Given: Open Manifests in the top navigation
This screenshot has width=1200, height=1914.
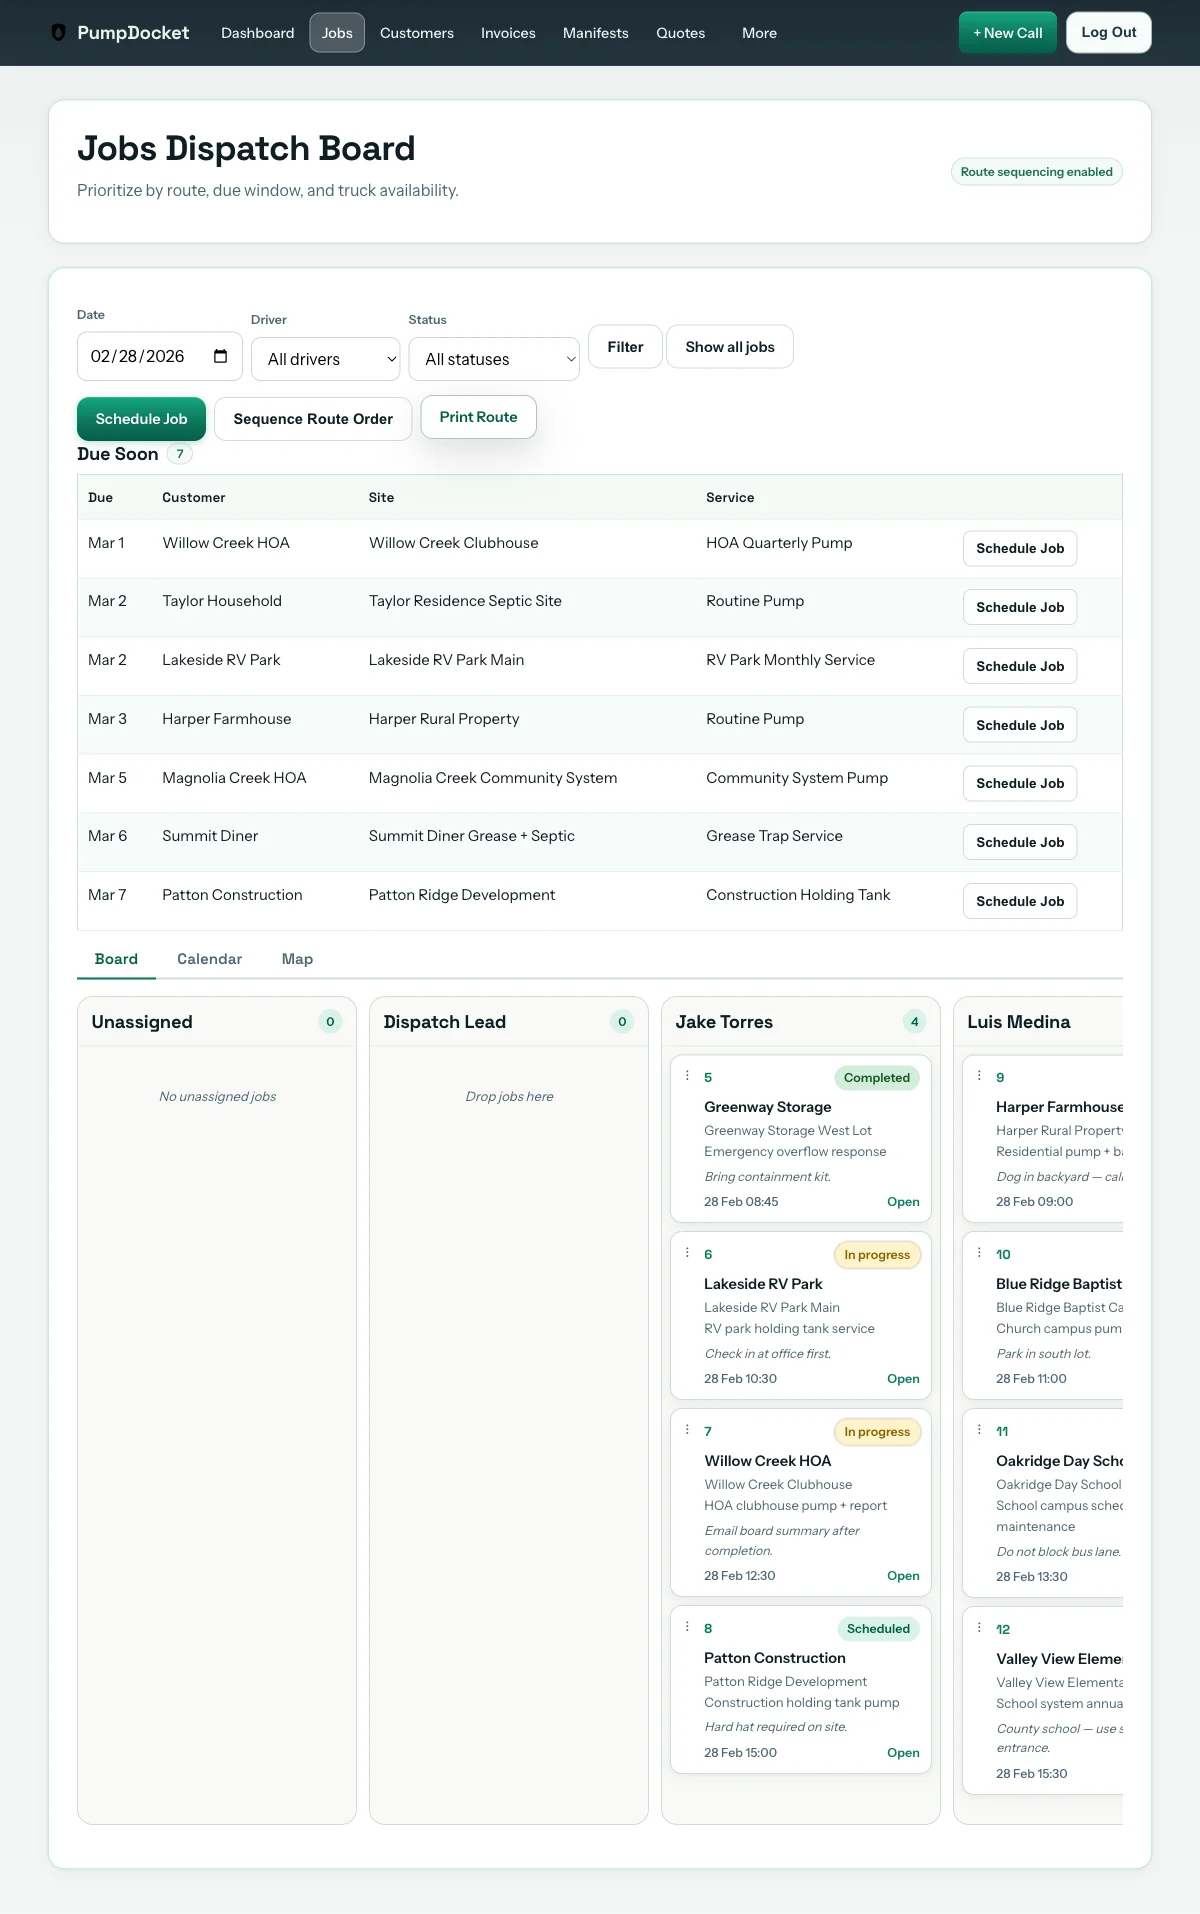Looking at the screenshot, I should tap(595, 33).
